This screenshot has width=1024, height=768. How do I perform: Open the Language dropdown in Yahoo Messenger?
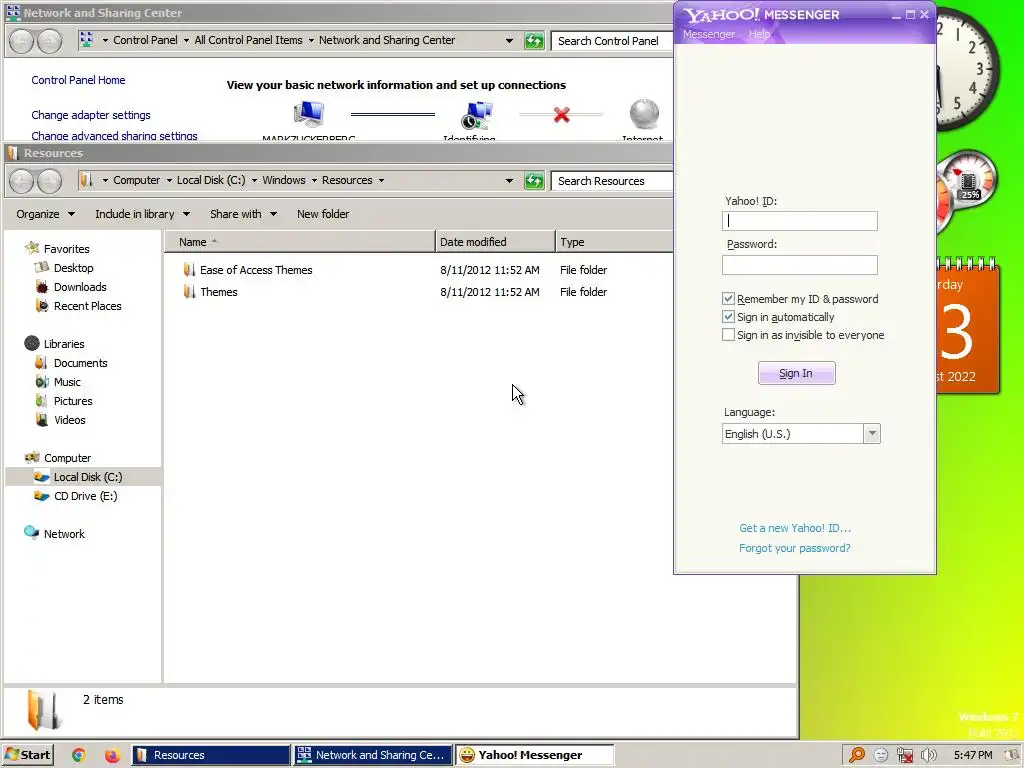pos(872,434)
